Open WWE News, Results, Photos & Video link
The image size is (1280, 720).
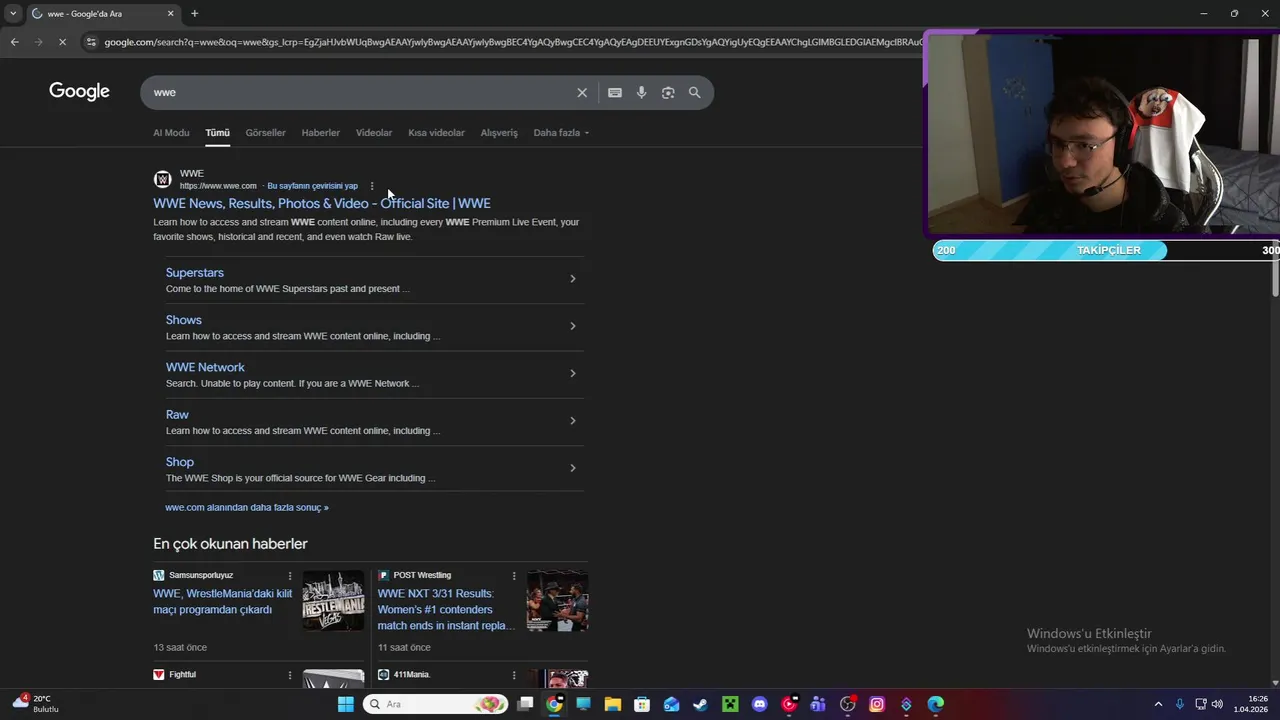coord(322,203)
